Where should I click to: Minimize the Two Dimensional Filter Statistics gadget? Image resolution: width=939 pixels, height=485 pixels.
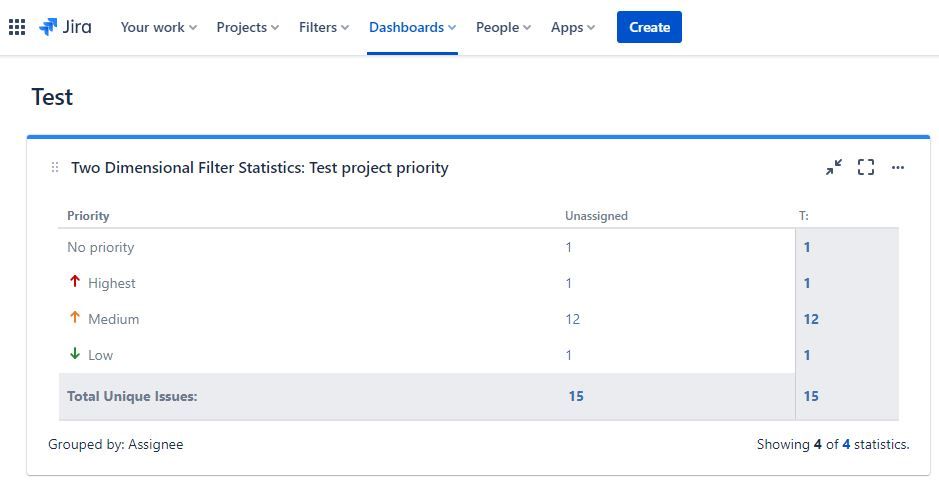click(833, 167)
